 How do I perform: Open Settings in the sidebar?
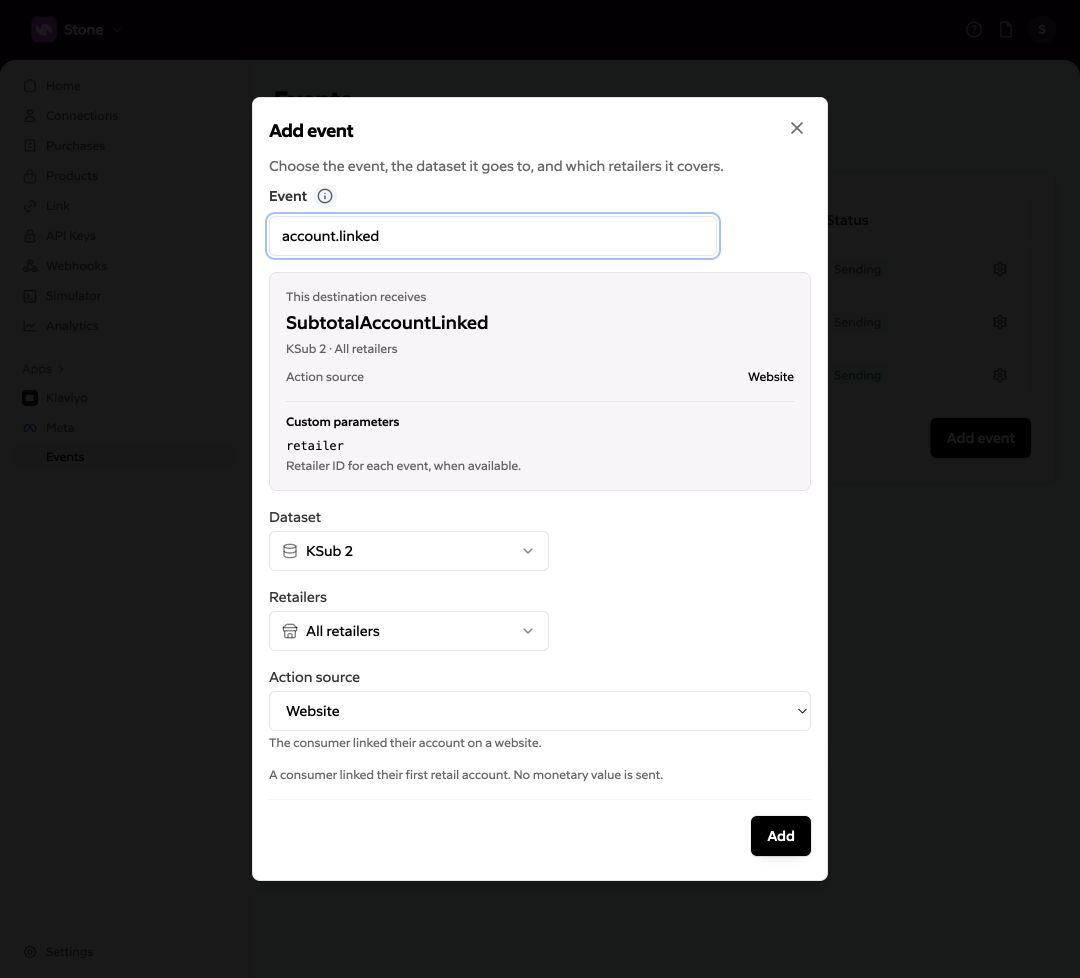(69, 952)
